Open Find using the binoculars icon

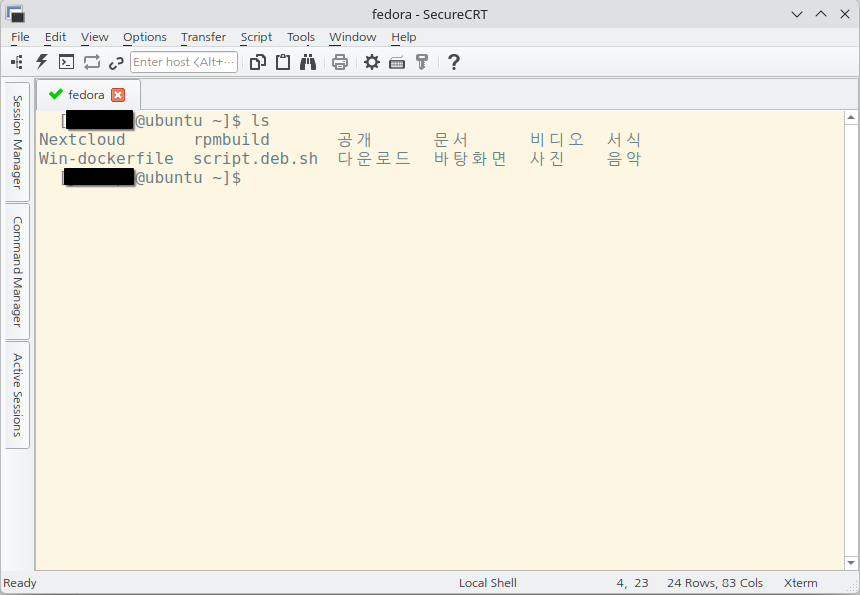coord(308,62)
